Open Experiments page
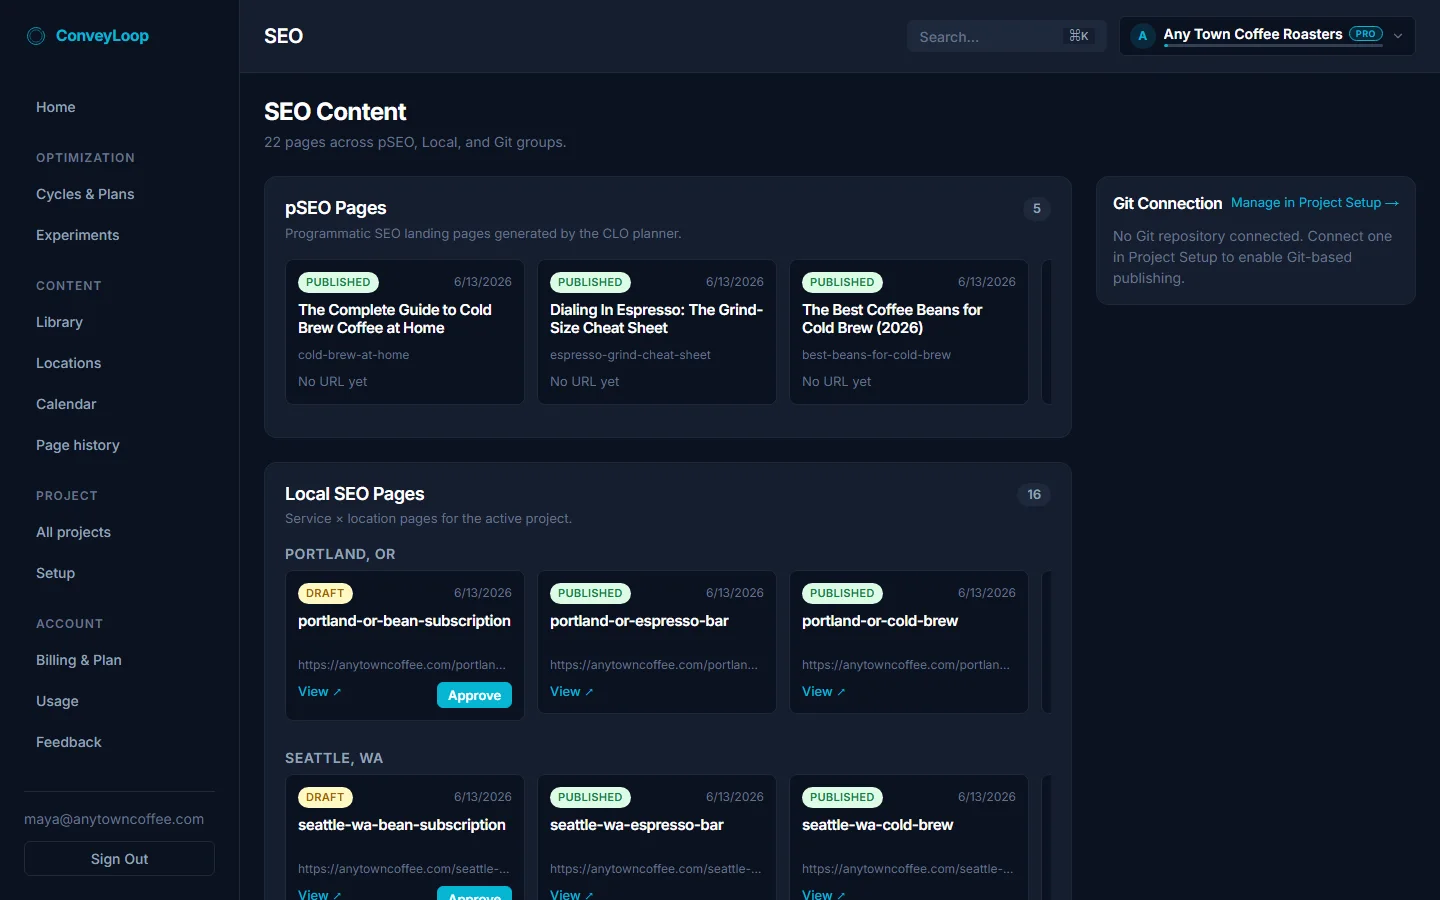The width and height of the screenshot is (1440, 900). (78, 235)
